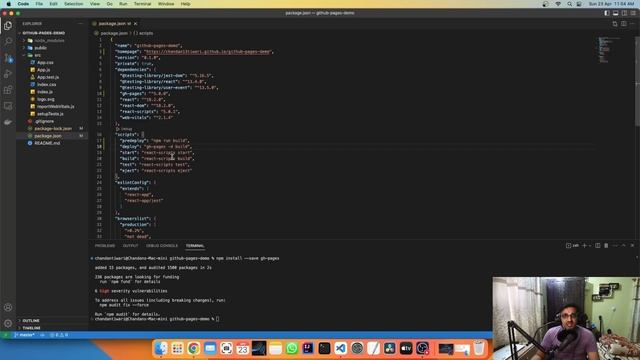
Task: Expand the Outline section
Action: pos(31,321)
